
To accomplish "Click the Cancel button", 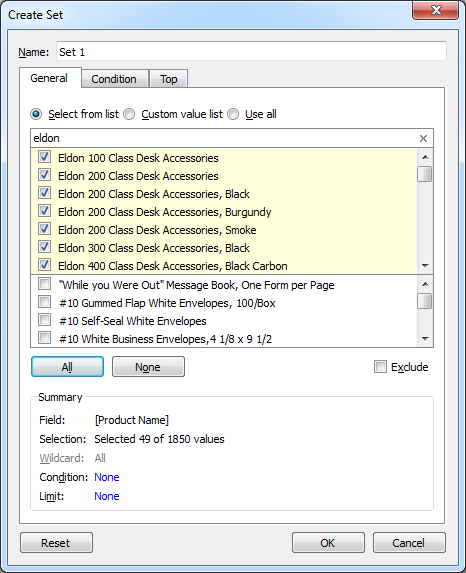I will click(x=409, y=543).
